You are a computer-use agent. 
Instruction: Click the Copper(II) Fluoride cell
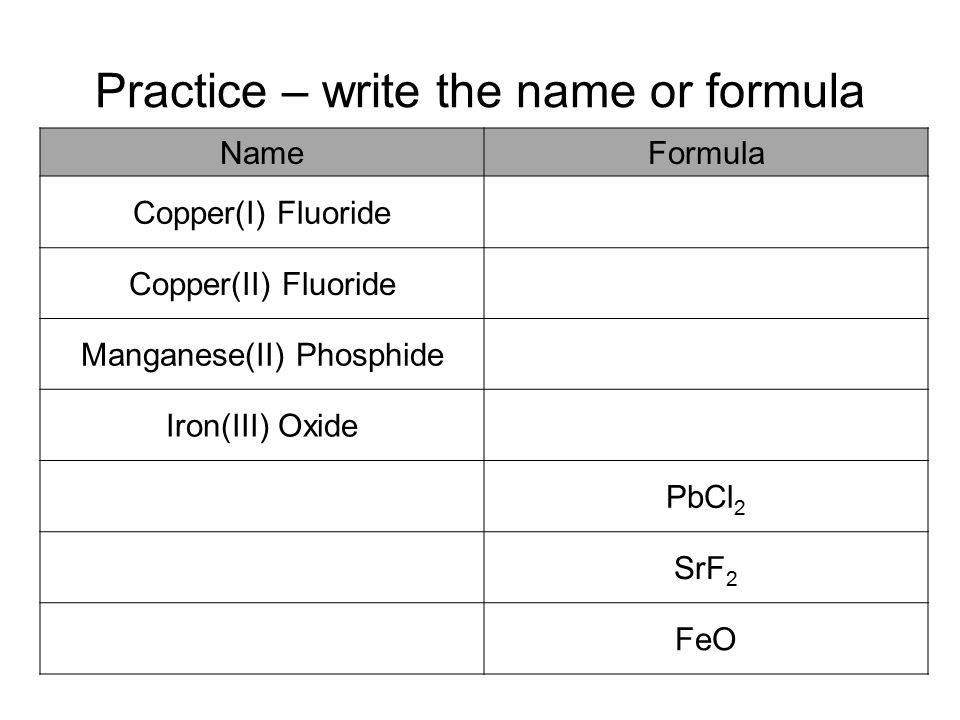[x=262, y=283]
